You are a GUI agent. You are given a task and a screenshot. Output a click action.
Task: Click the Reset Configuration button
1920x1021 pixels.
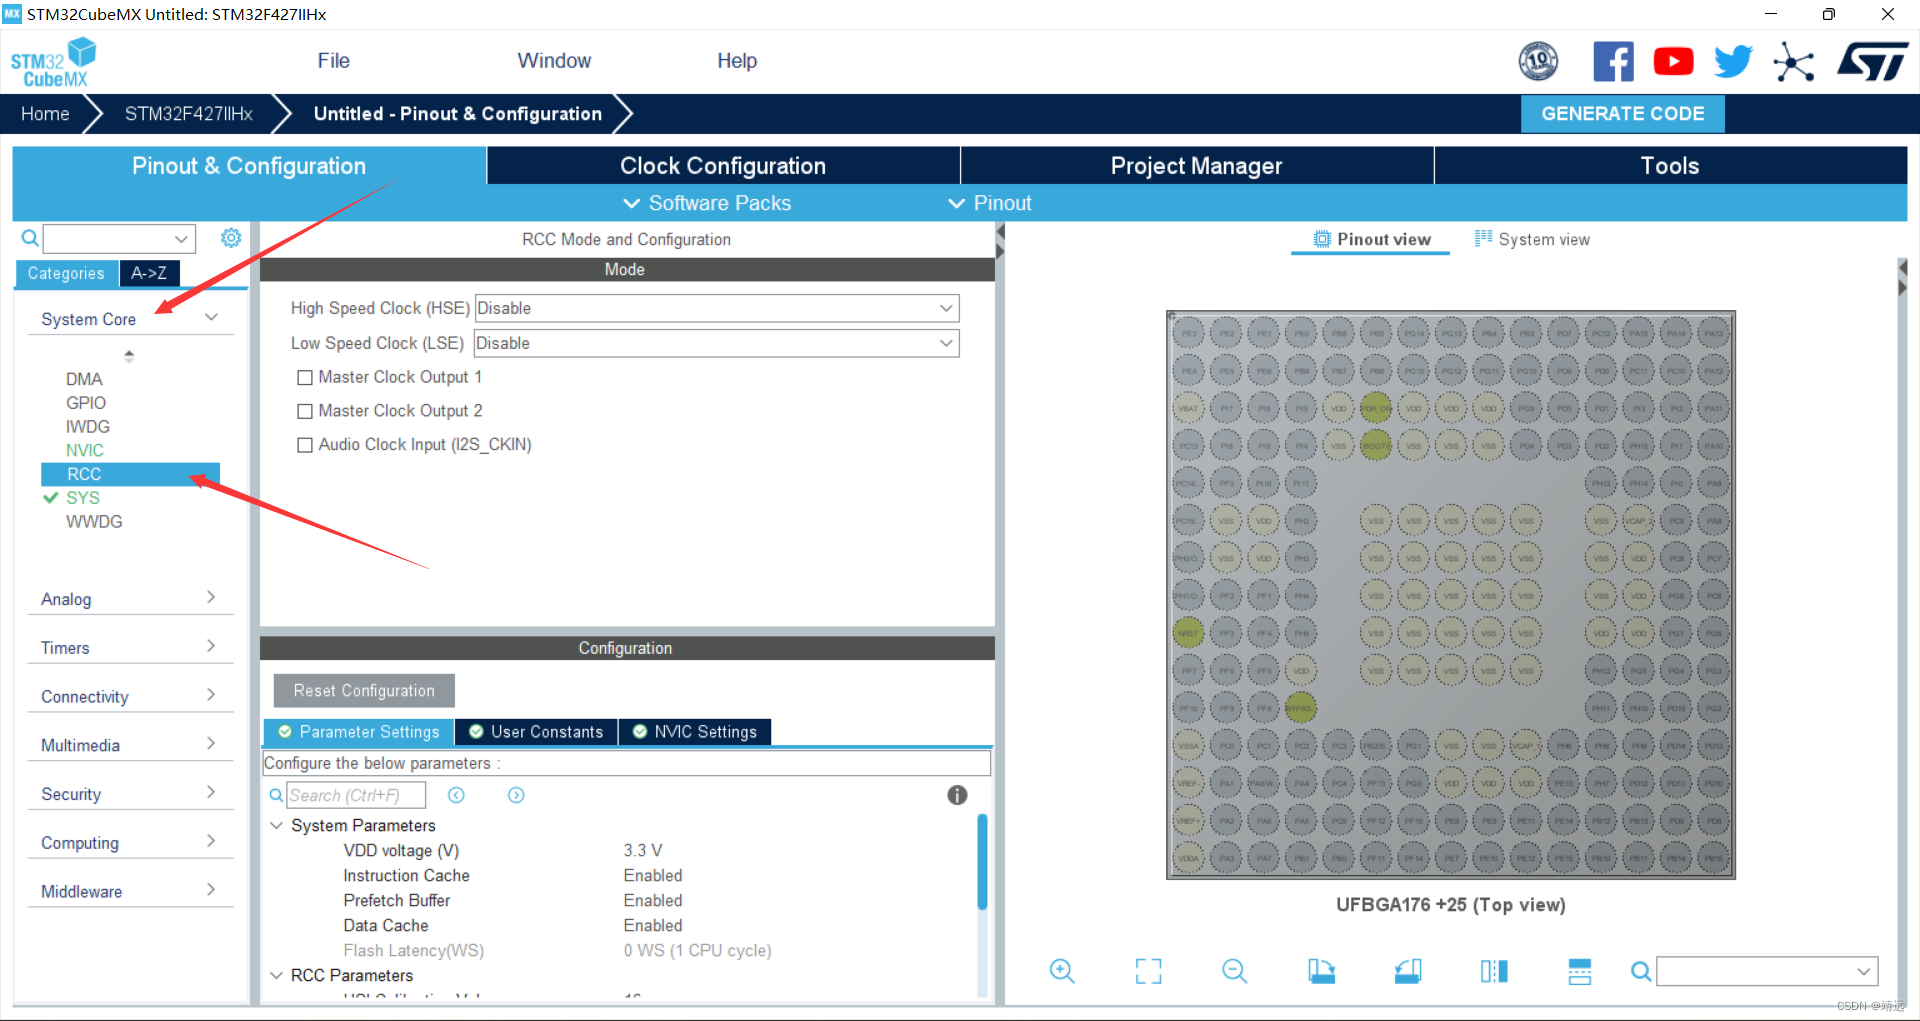tap(364, 691)
